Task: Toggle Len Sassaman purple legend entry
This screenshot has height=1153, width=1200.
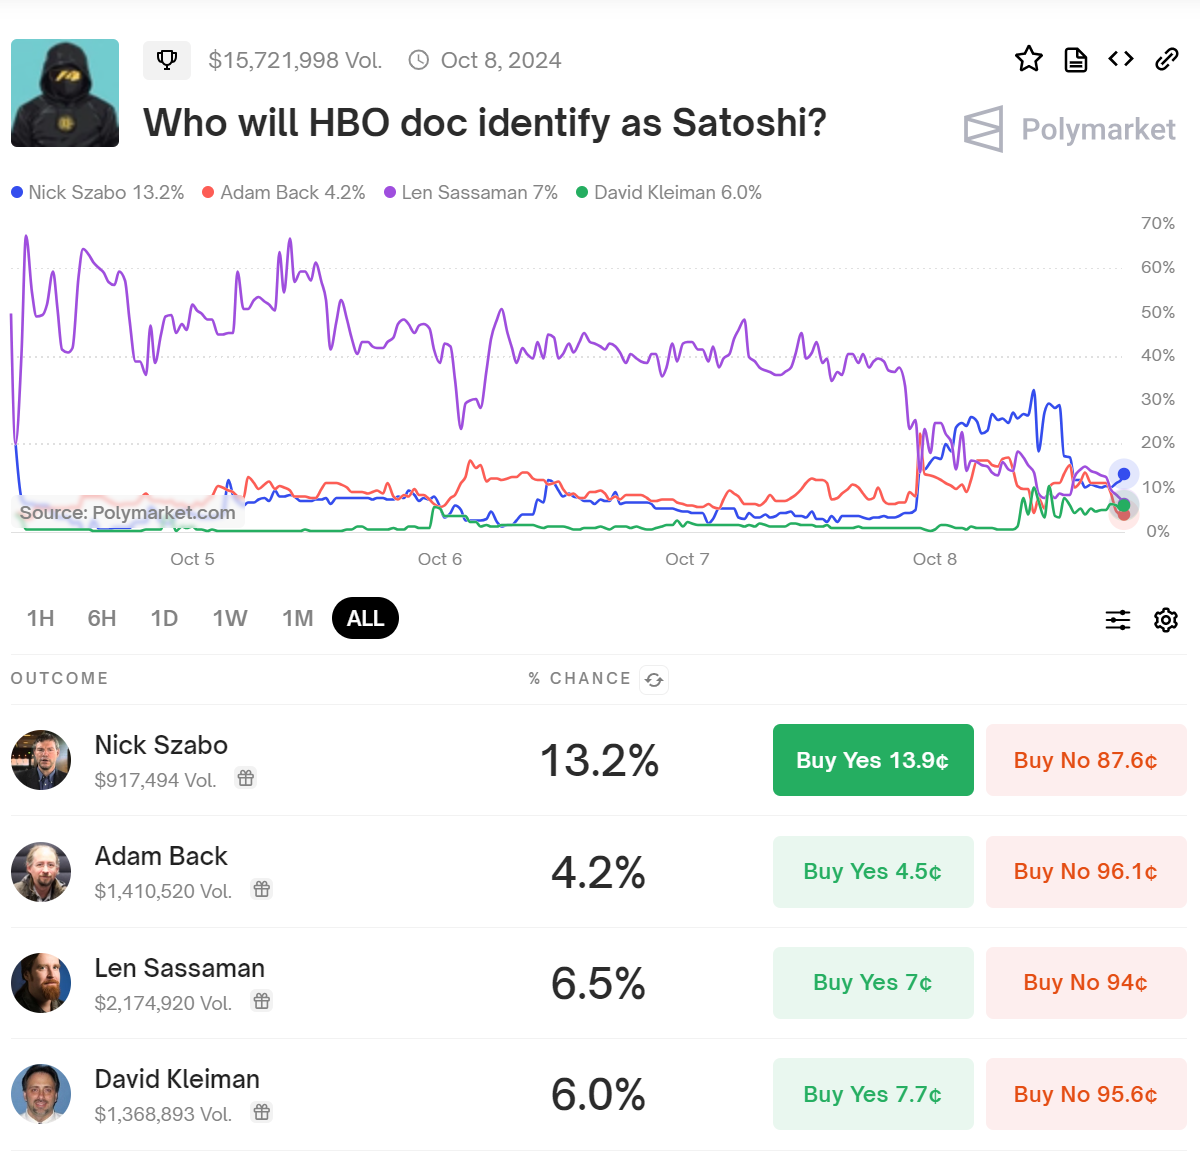Action: [471, 192]
